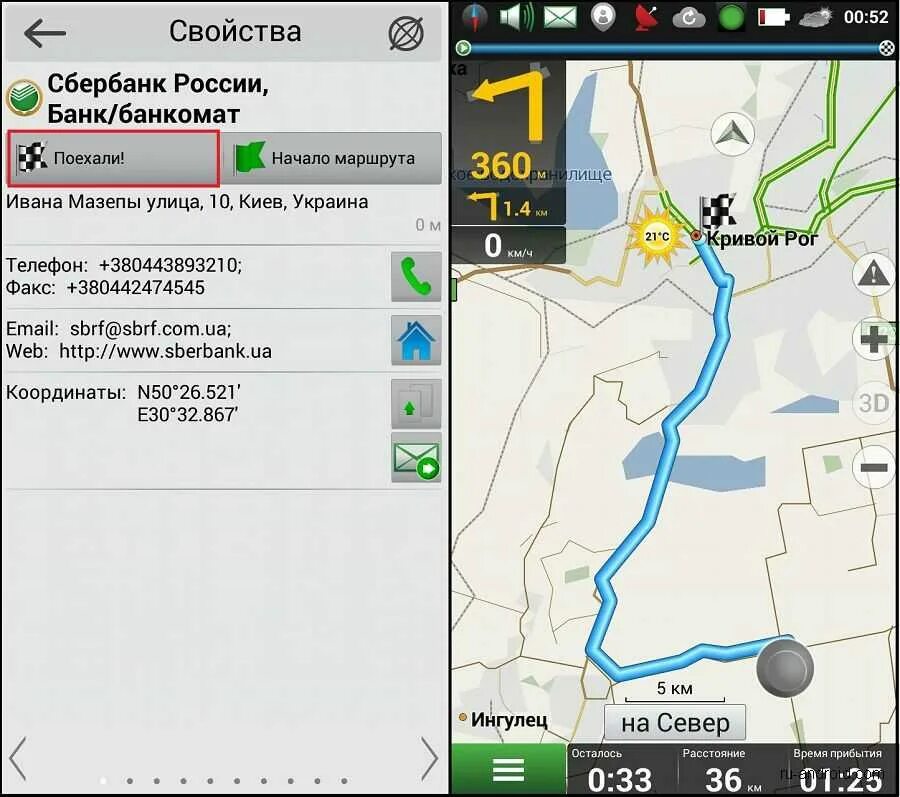Tap the sun weather icon 21°C on map
This screenshot has height=797, width=900.
coord(657,236)
